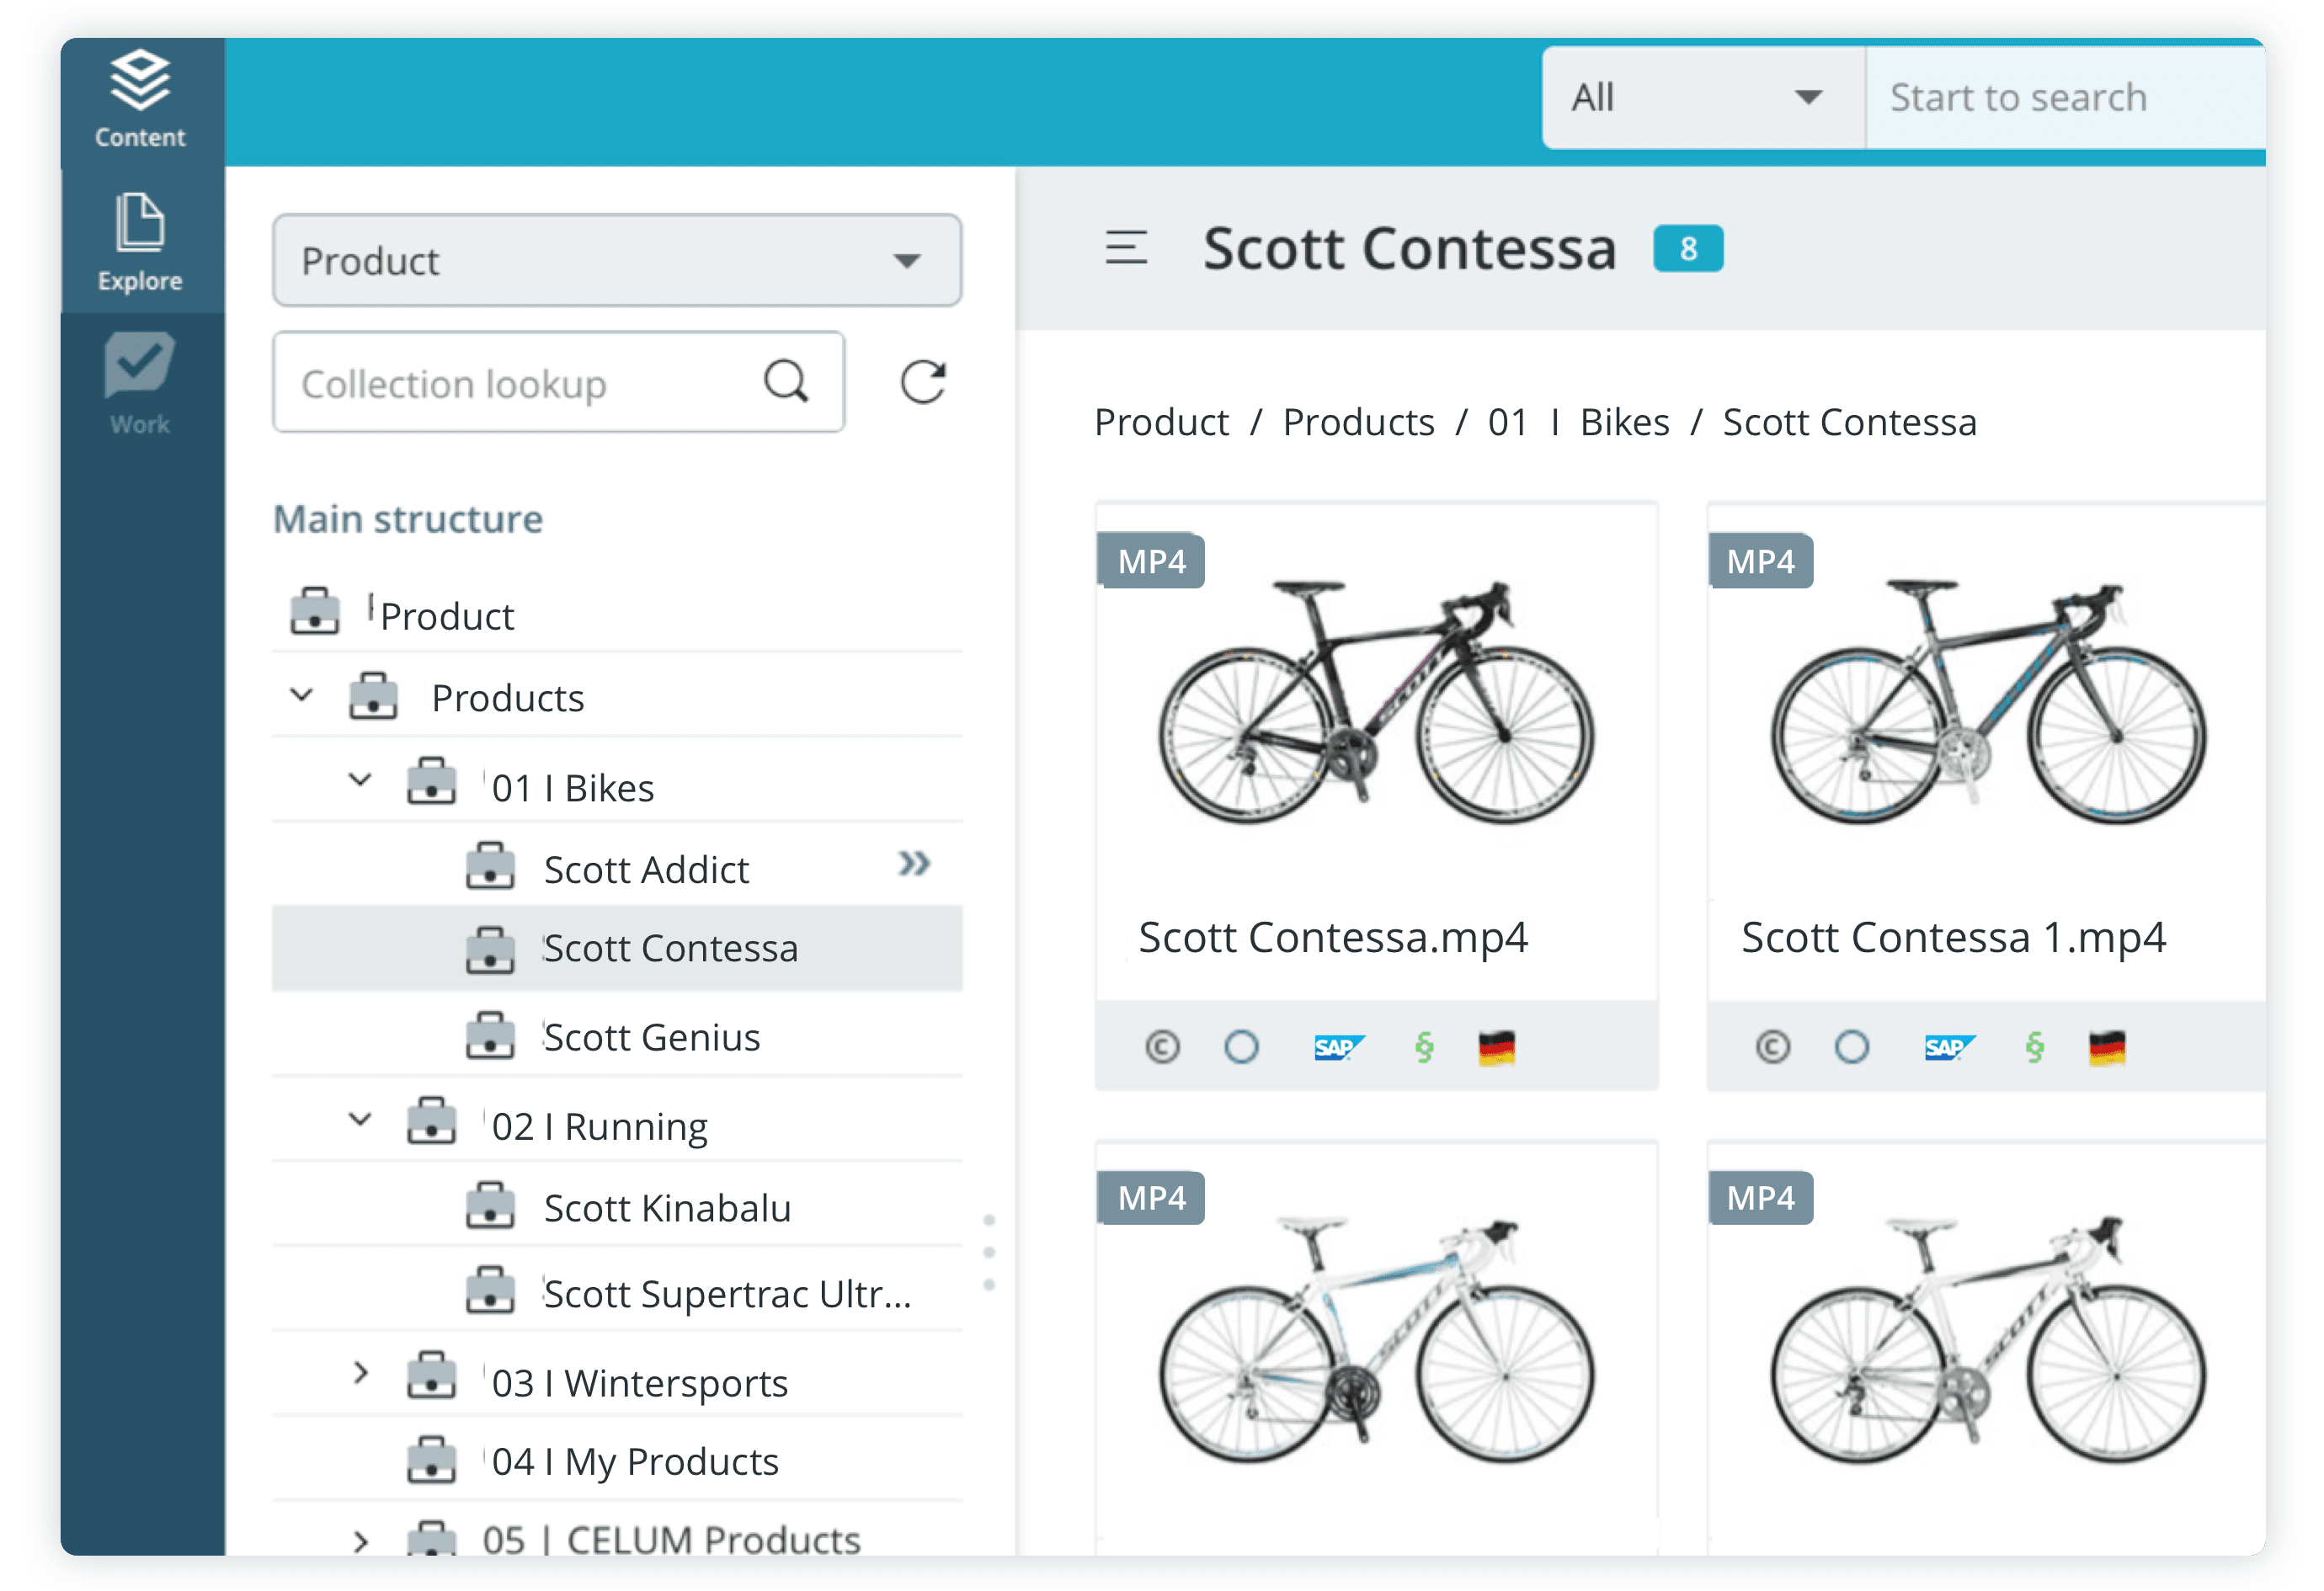Open the All search scope dropdown
Screen dimensions: 2324x1591
pyautogui.click(x=1703, y=98)
